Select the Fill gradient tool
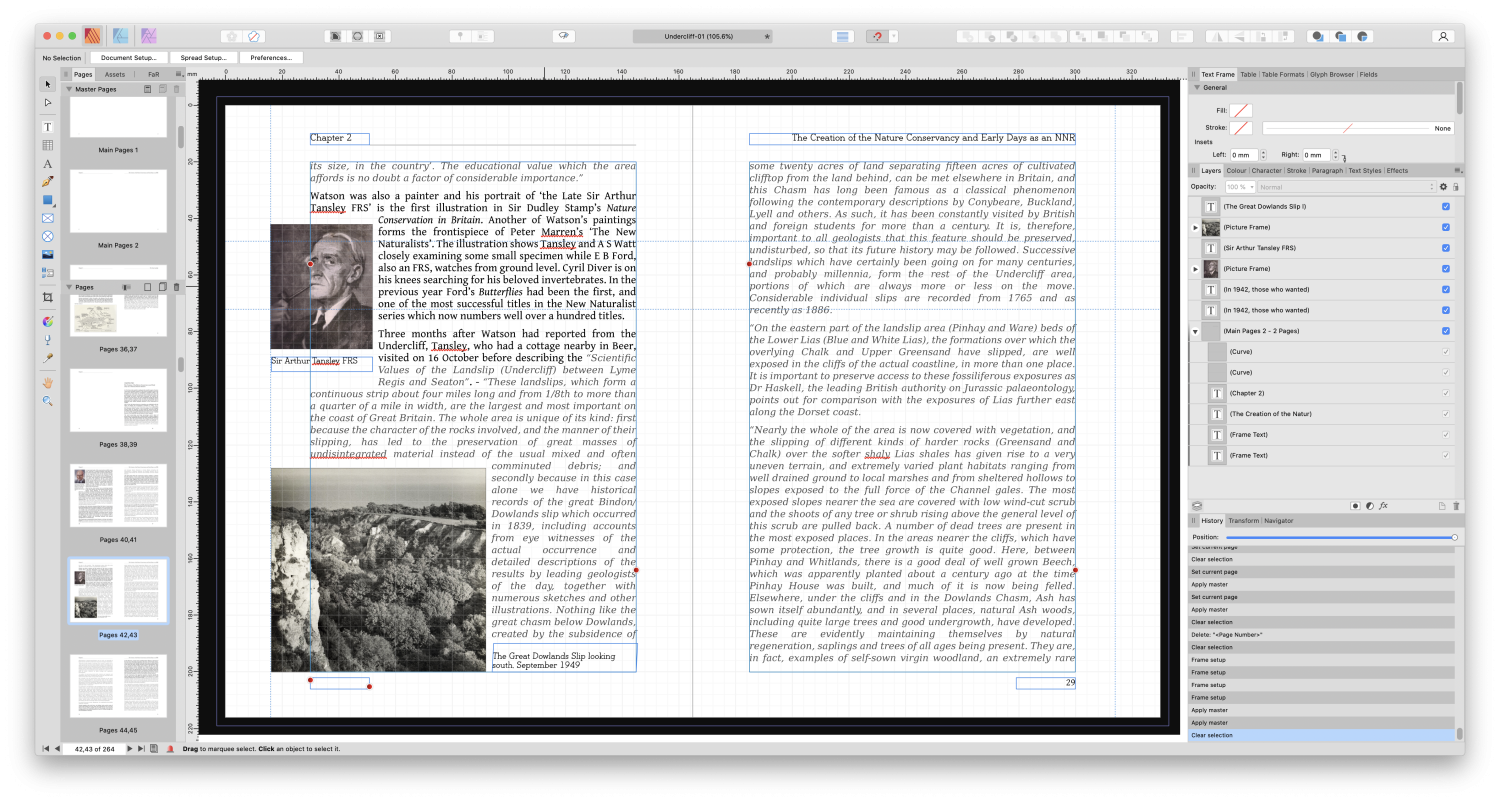This screenshot has height=802, width=1500. click(x=47, y=321)
